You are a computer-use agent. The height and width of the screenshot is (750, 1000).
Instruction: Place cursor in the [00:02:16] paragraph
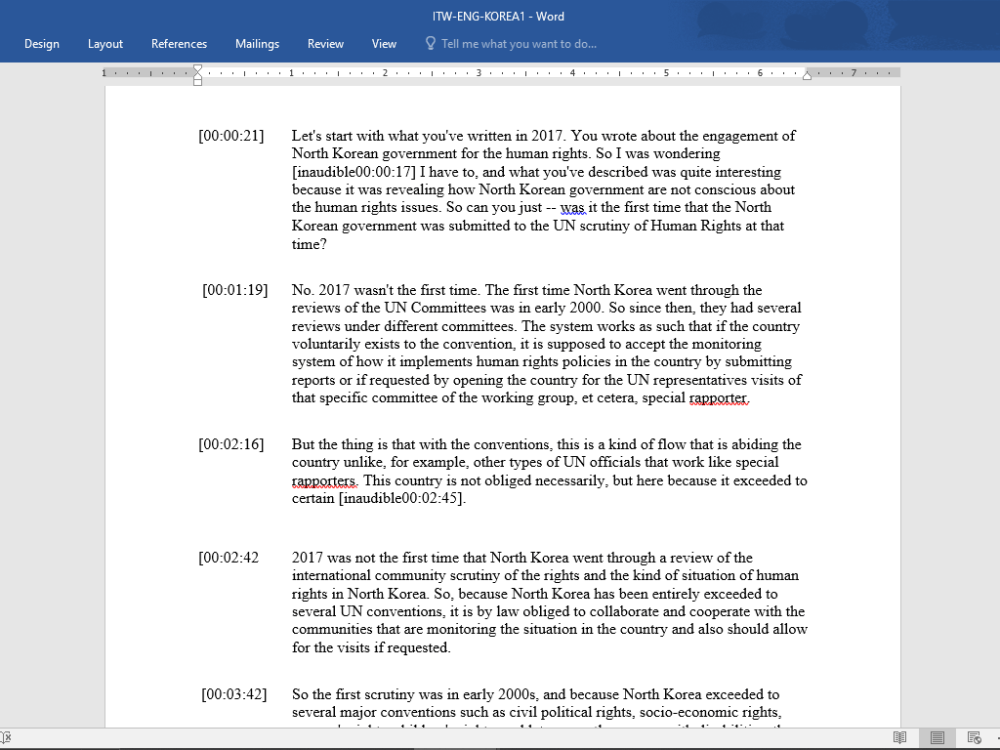(x=500, y=462)
